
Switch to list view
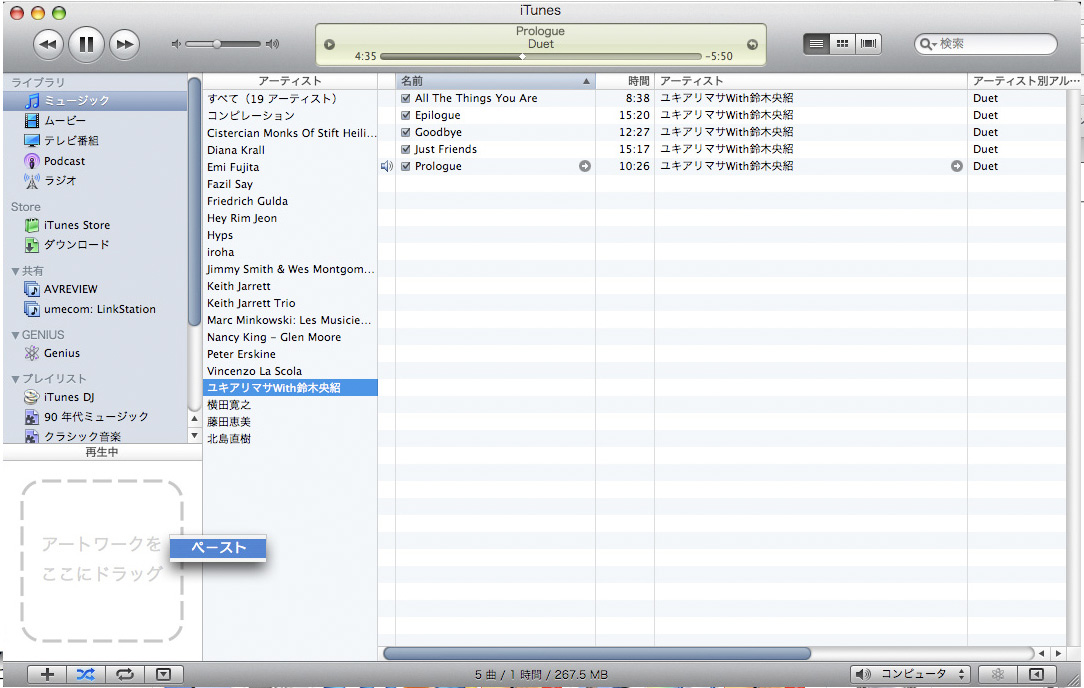[x=816, y=44]
